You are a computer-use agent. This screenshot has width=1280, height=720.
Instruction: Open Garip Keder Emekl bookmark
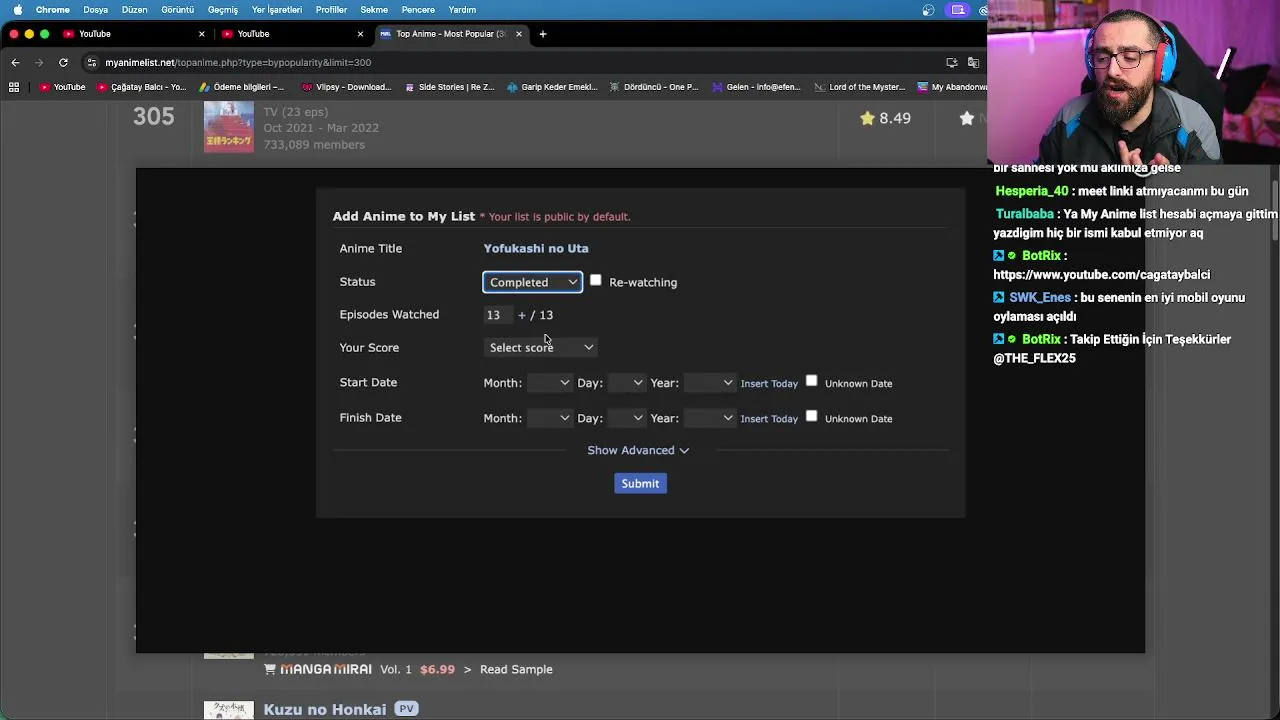pos(552,87)
